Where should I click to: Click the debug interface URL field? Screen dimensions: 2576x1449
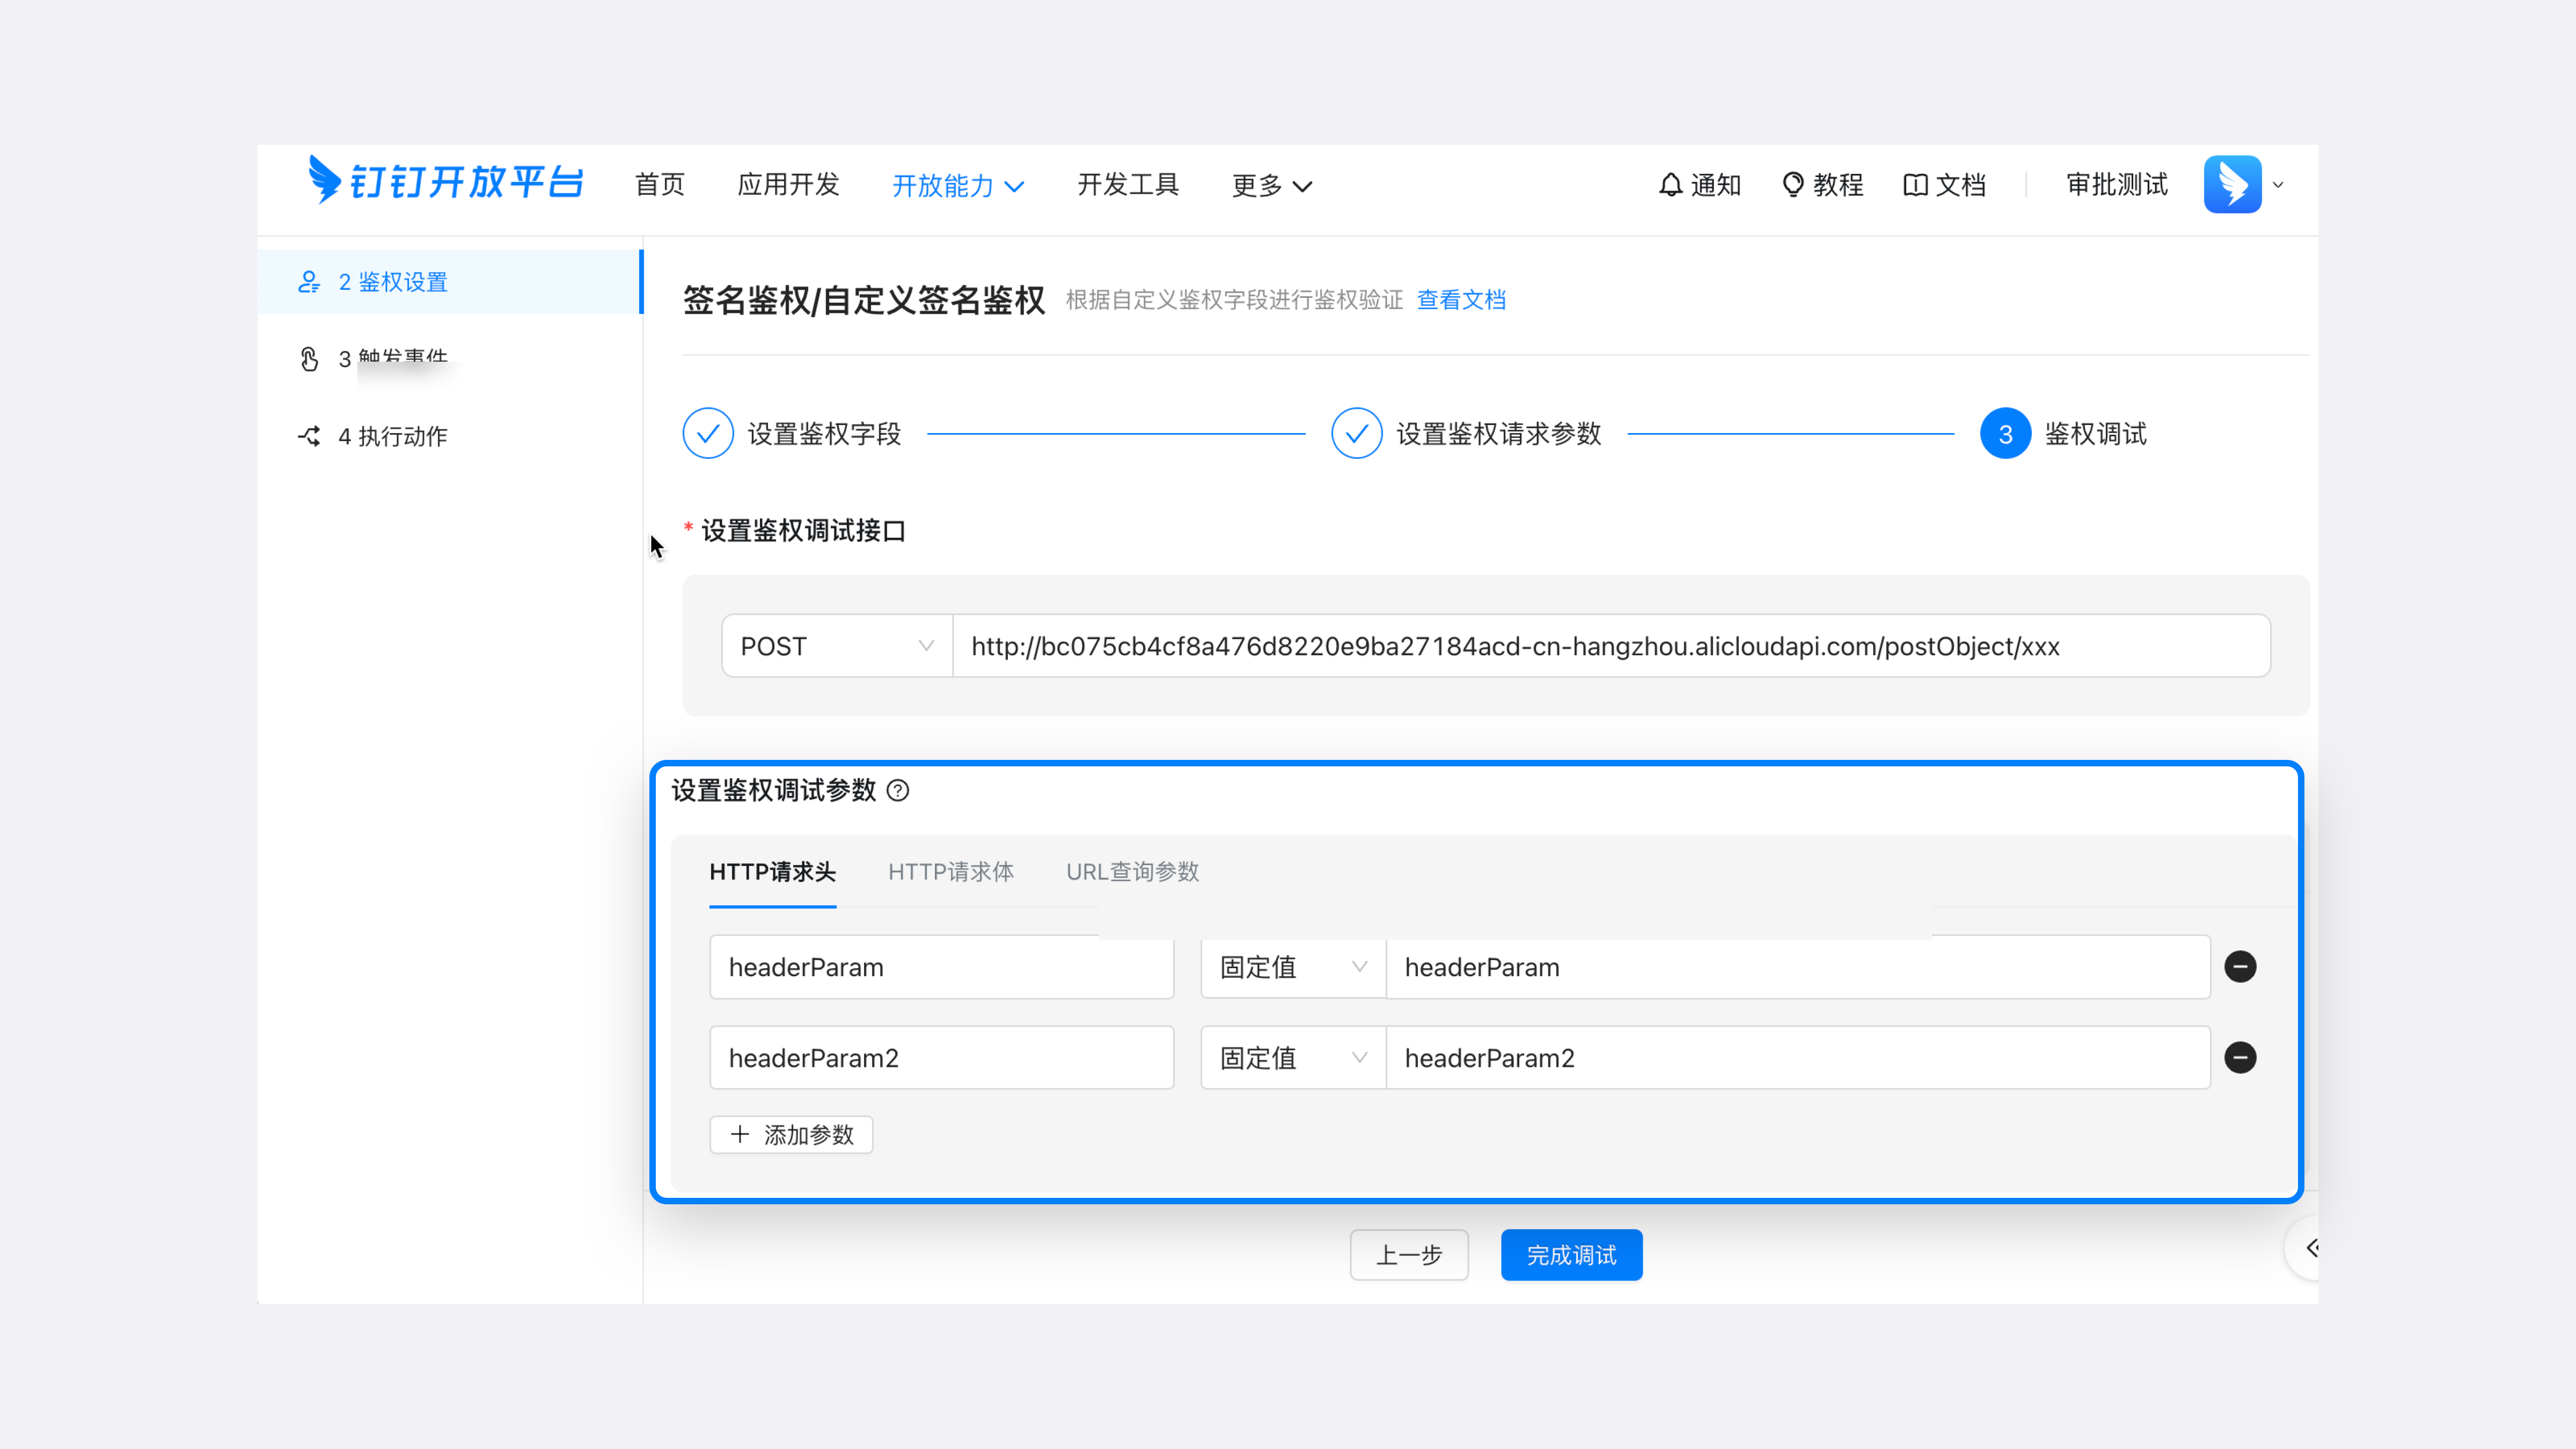pyautogui.click(x=1610, y=645)
